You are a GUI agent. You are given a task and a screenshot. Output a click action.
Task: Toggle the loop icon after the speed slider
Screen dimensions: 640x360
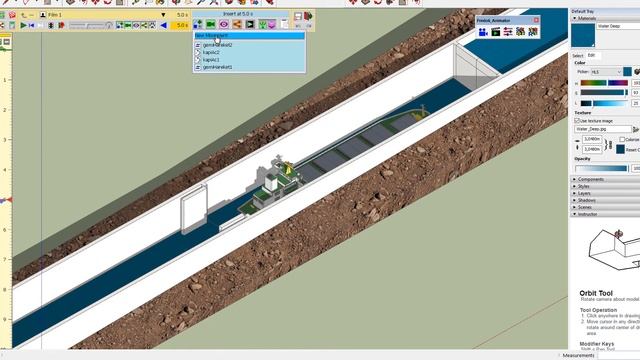[109, 25]
